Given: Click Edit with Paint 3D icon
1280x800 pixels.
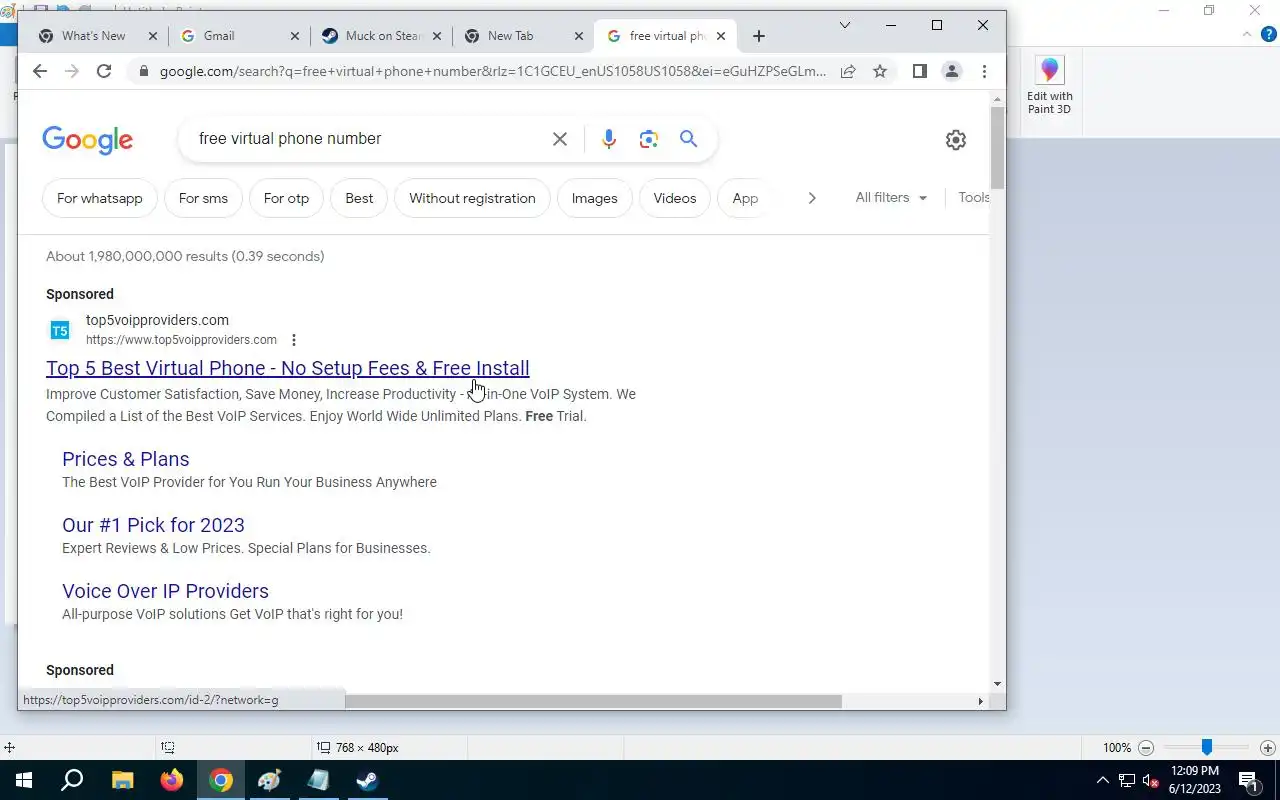Looking at the screenshot, I should click(1050, 86).
